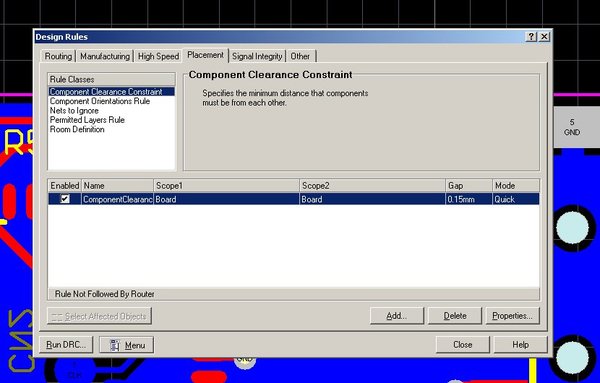This screenshot has width=600, height=383.
Task: Open the Menu button
Action: [x=127, y=345]
